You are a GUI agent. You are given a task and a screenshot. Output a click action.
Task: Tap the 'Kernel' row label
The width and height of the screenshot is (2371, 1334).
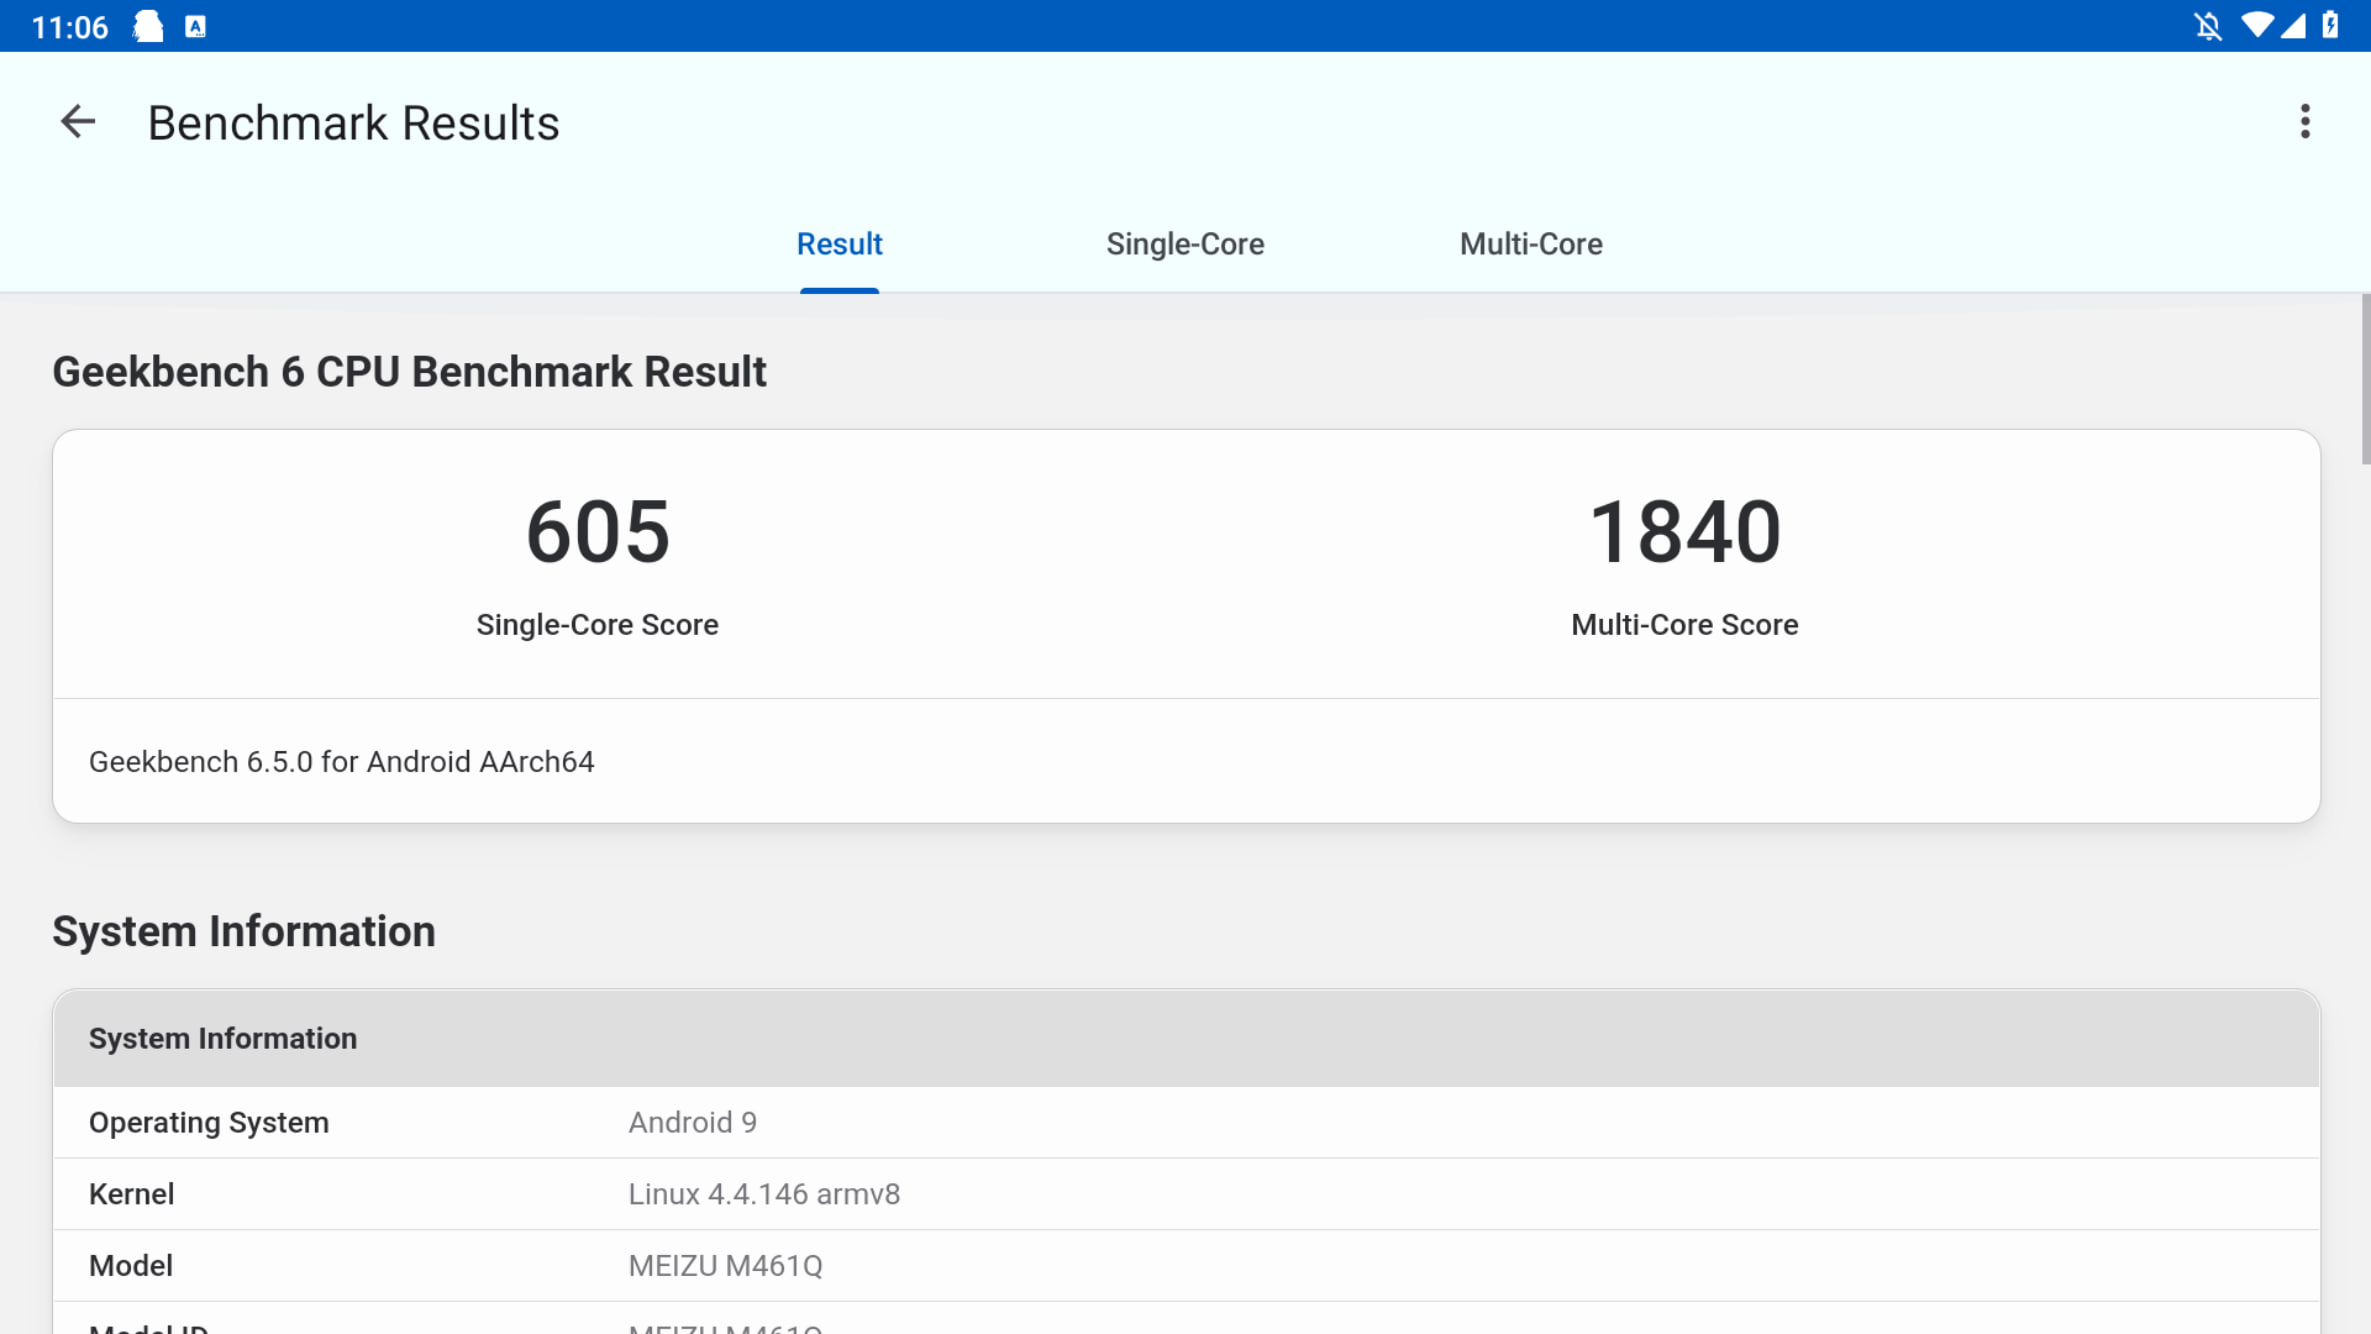tap(131, 1195)
